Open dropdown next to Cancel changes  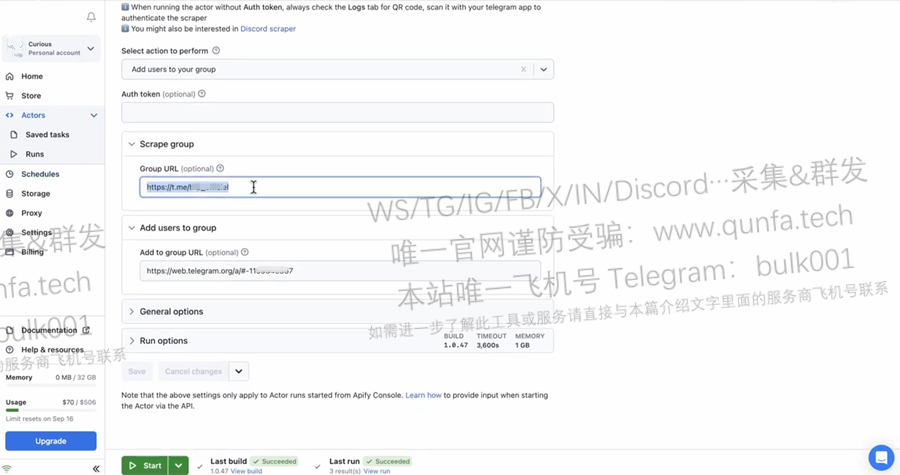tap(239, 371)
